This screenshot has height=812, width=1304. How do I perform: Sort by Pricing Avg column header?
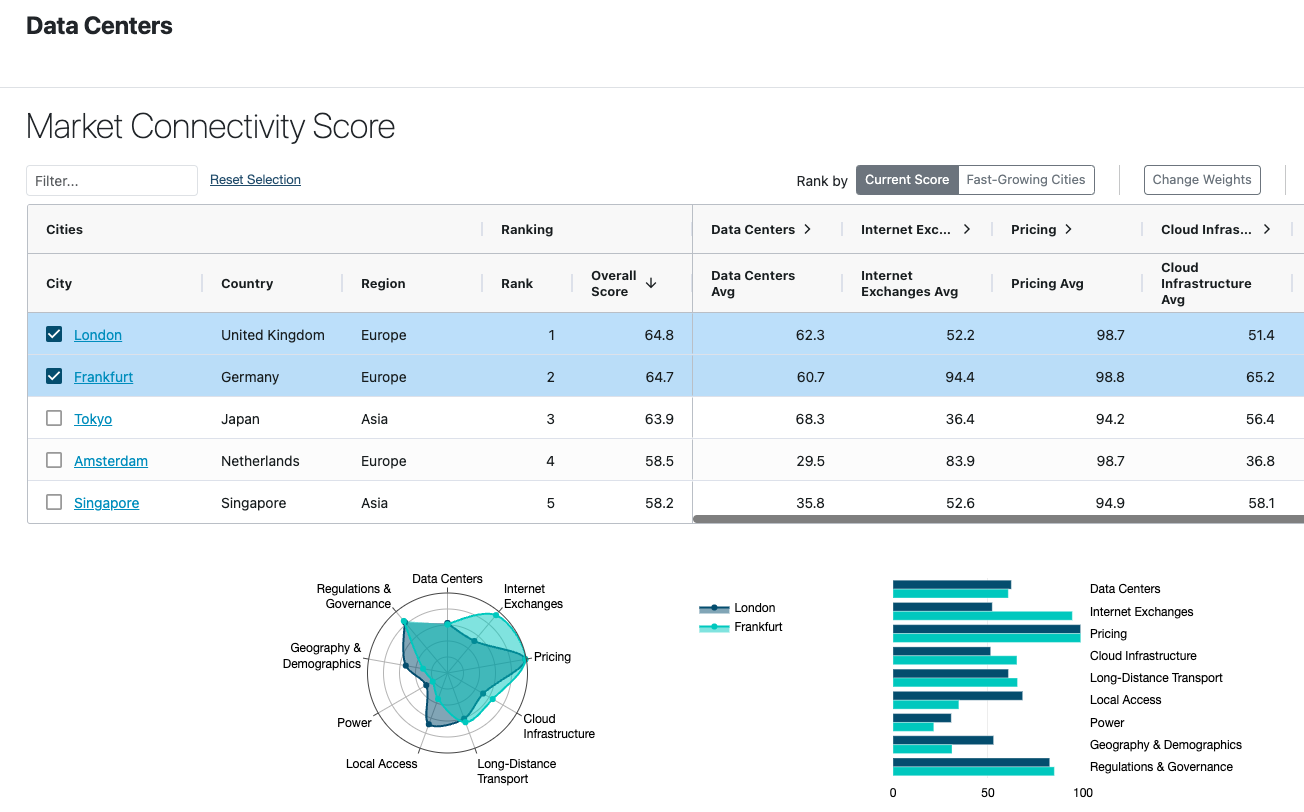[1047, 283]
